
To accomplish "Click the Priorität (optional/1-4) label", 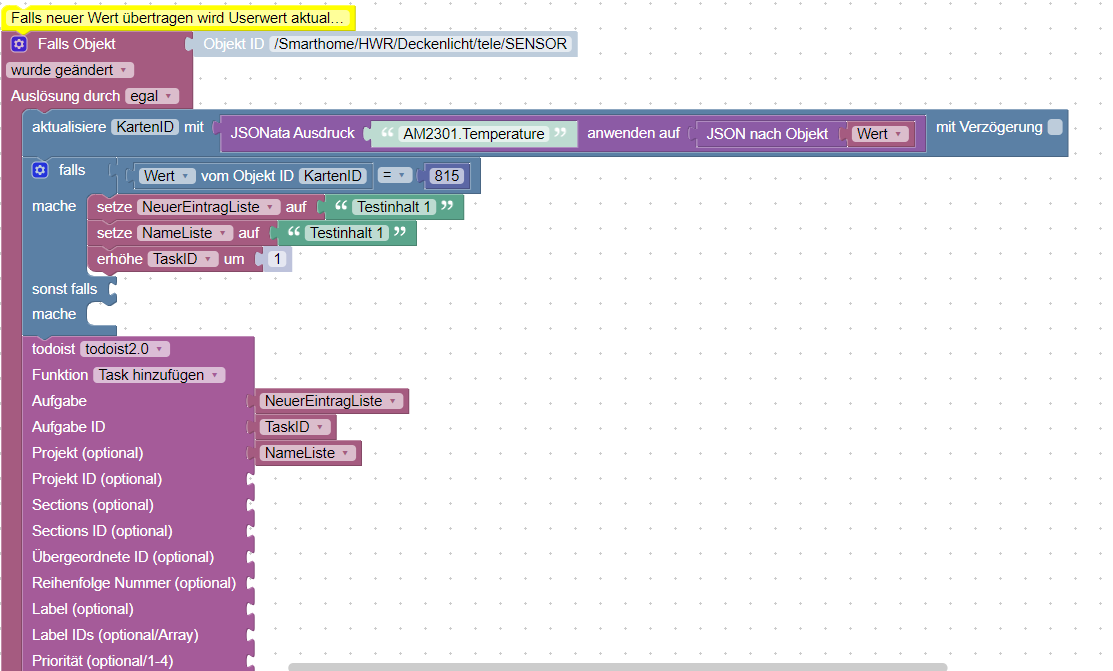I will [x=102, y=661].
